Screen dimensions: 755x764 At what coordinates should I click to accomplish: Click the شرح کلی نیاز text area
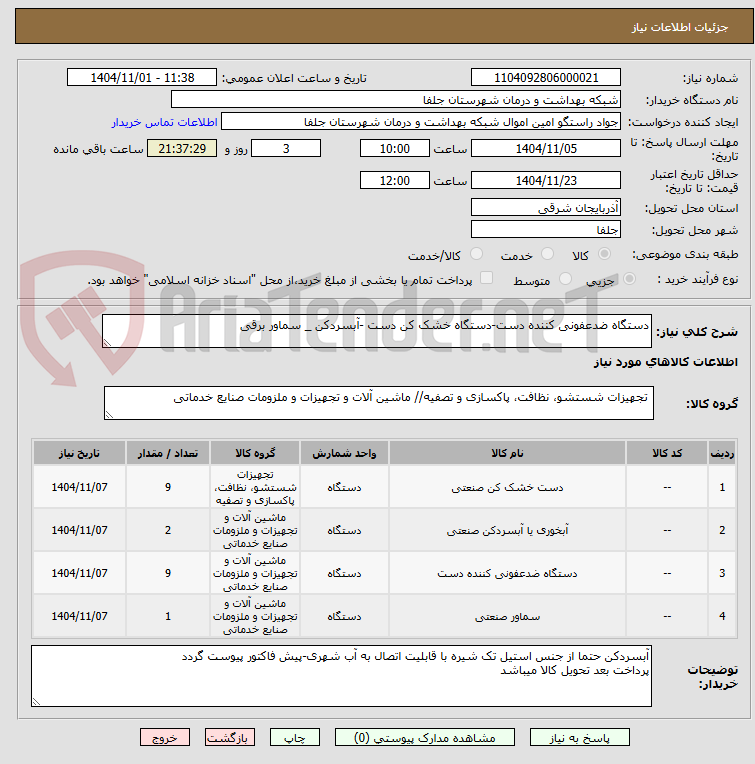[x=377, y=331]
